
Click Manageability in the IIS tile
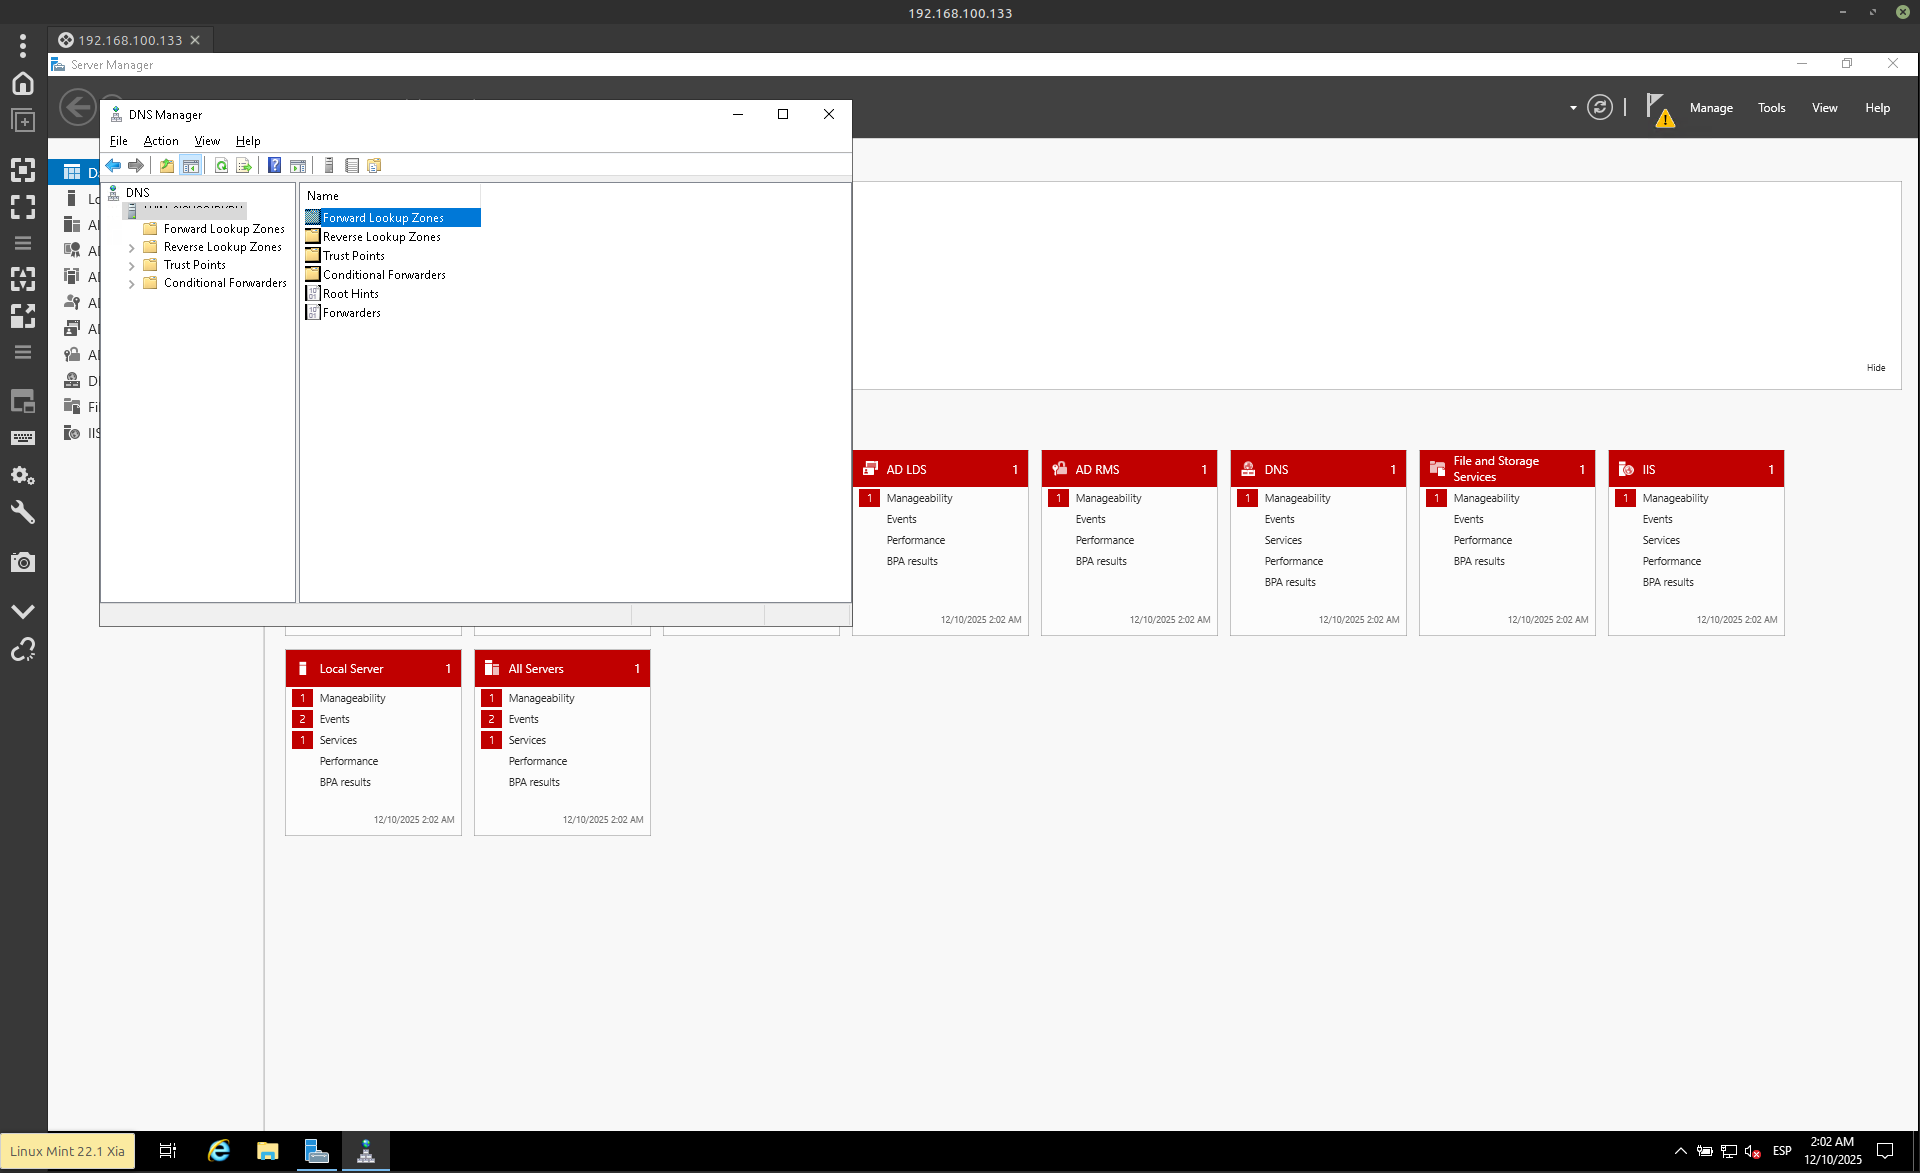coord(1675,498)
